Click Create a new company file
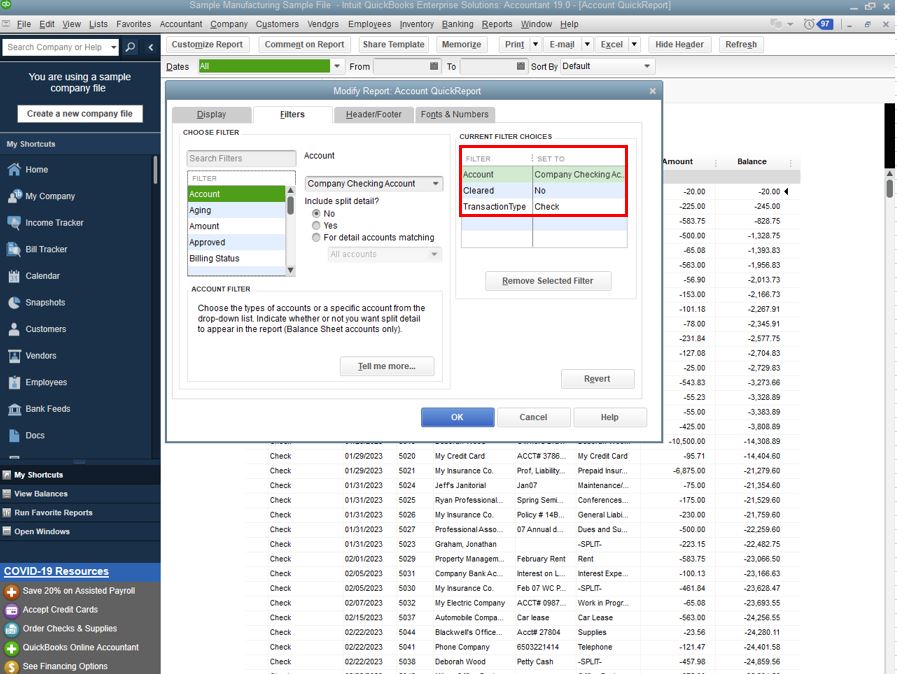Screen dimensions: 897x674 tap(80, 114)
